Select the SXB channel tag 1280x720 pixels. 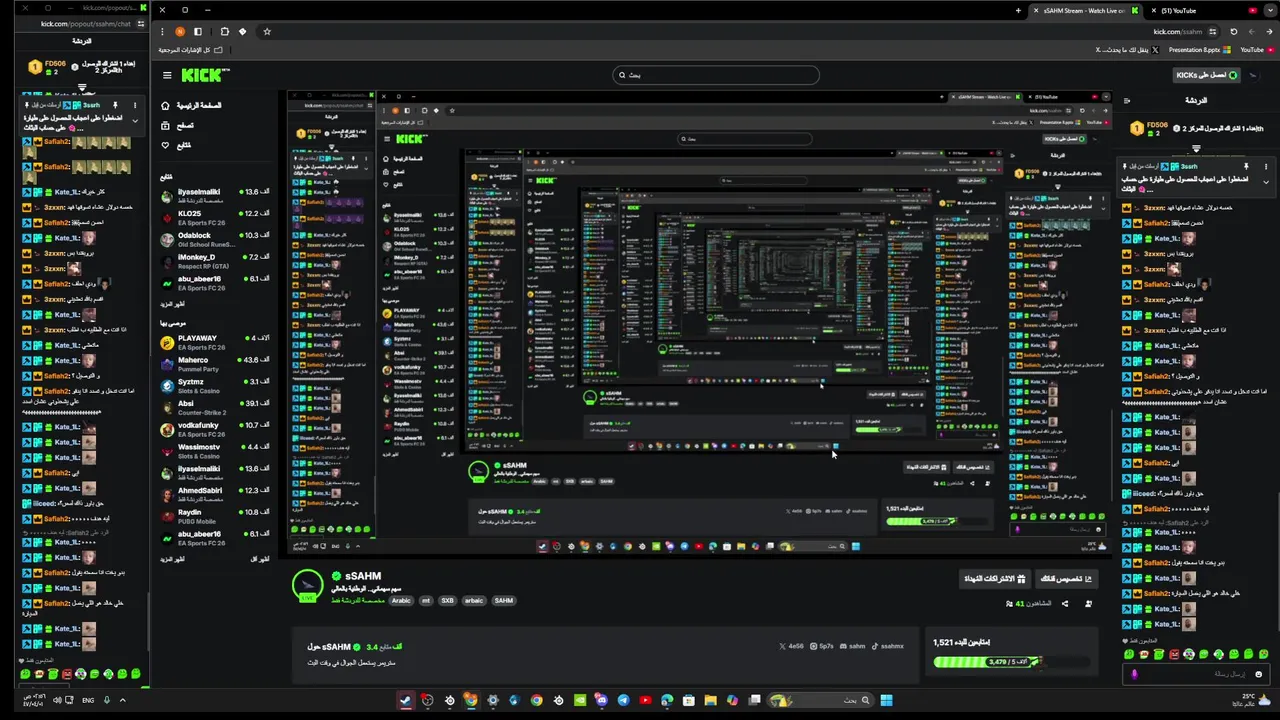[x=447, y=601]
